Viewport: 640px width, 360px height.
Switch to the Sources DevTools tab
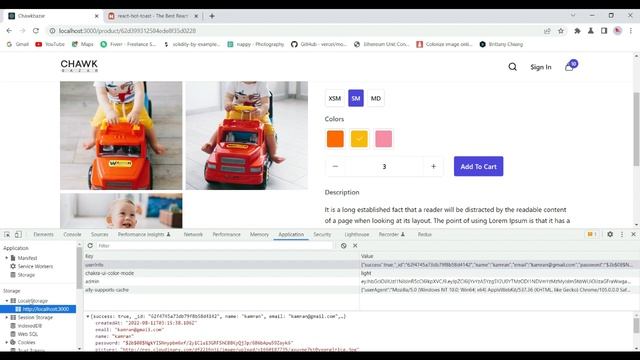[100, 234]
